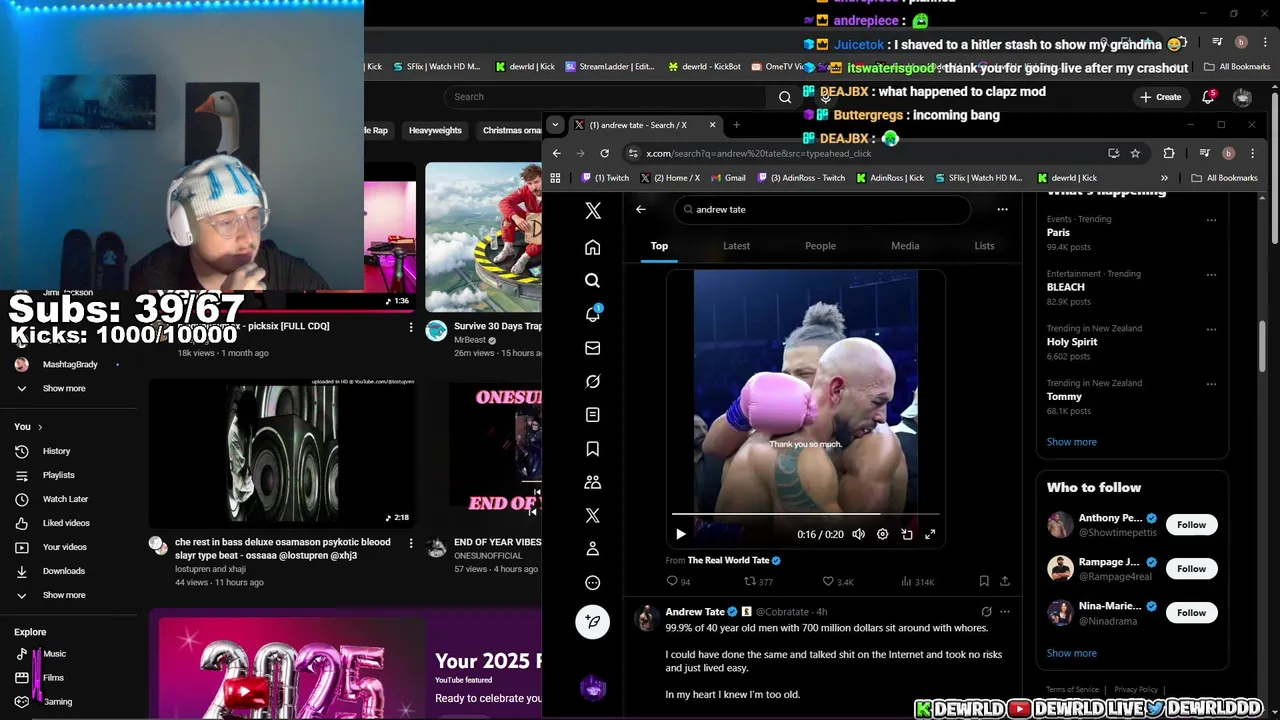Open options menu for BLEACH trend
The width and height of the screenshot is (1280, 720).
pyautogui.click(x=1211, y=275)
